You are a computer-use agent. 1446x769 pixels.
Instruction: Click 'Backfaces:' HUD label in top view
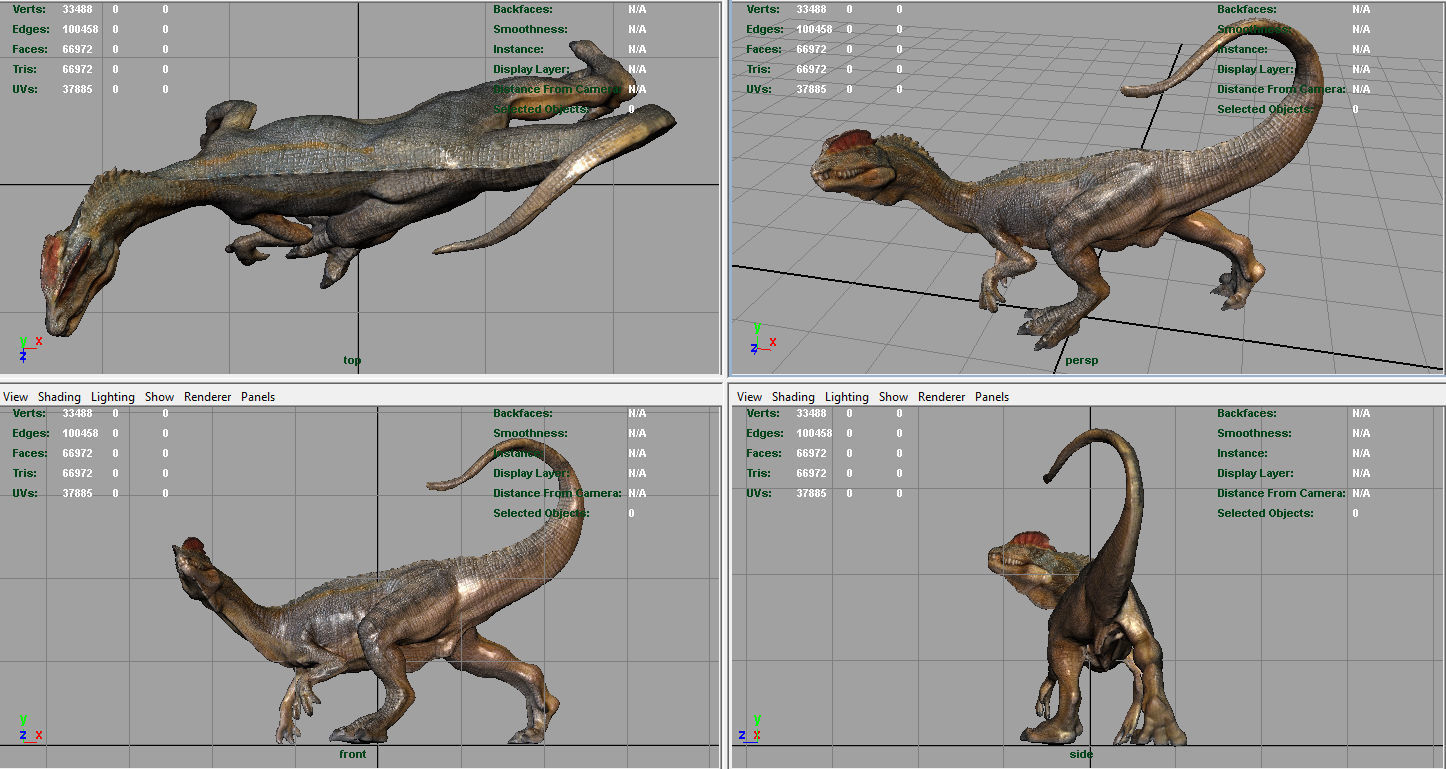point(523,9)
